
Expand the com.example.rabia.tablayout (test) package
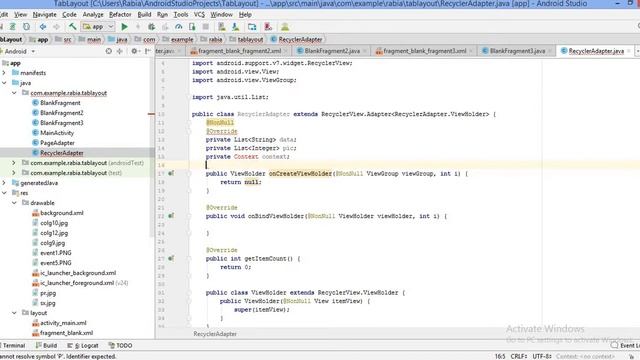(14, 173)
